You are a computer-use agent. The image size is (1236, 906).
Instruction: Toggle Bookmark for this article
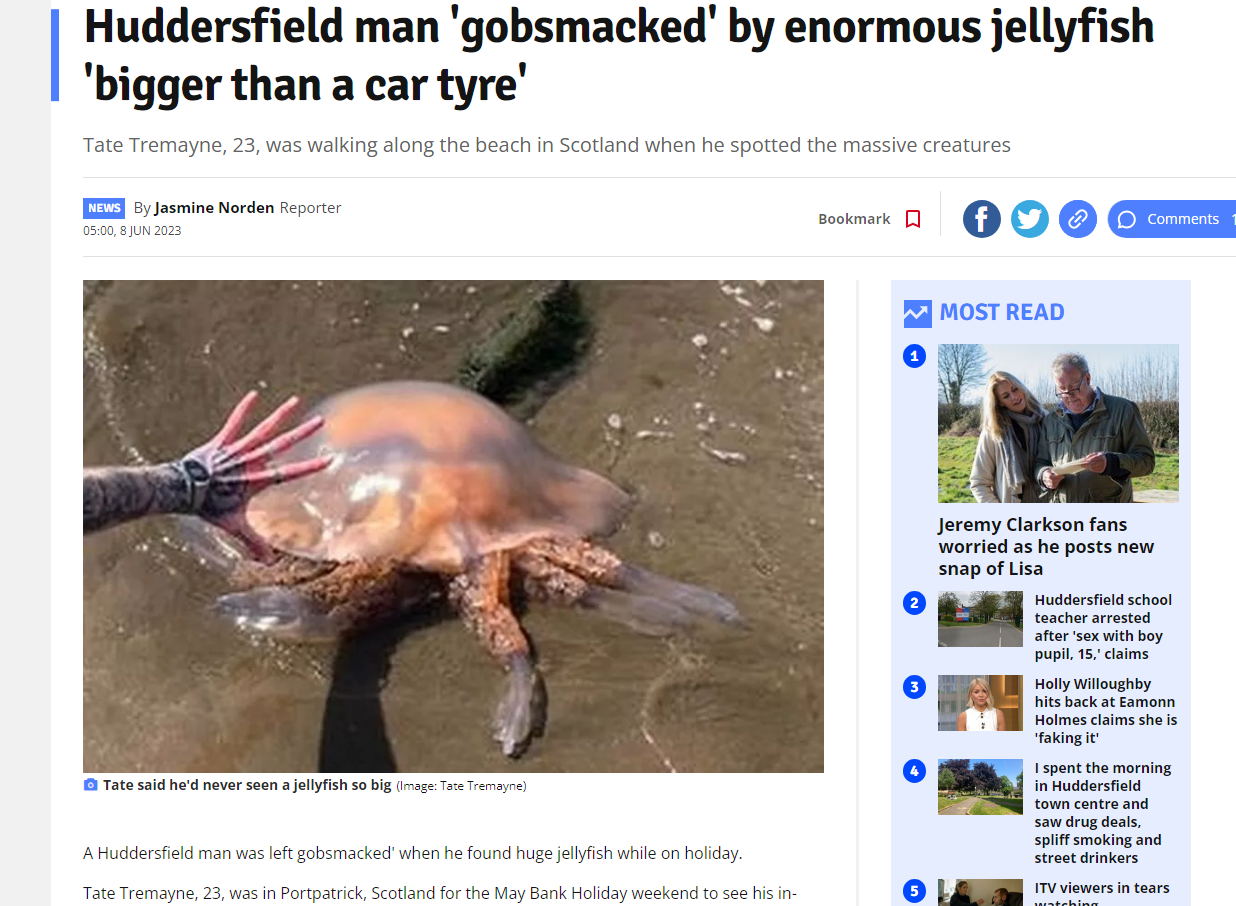coord(869,219)
